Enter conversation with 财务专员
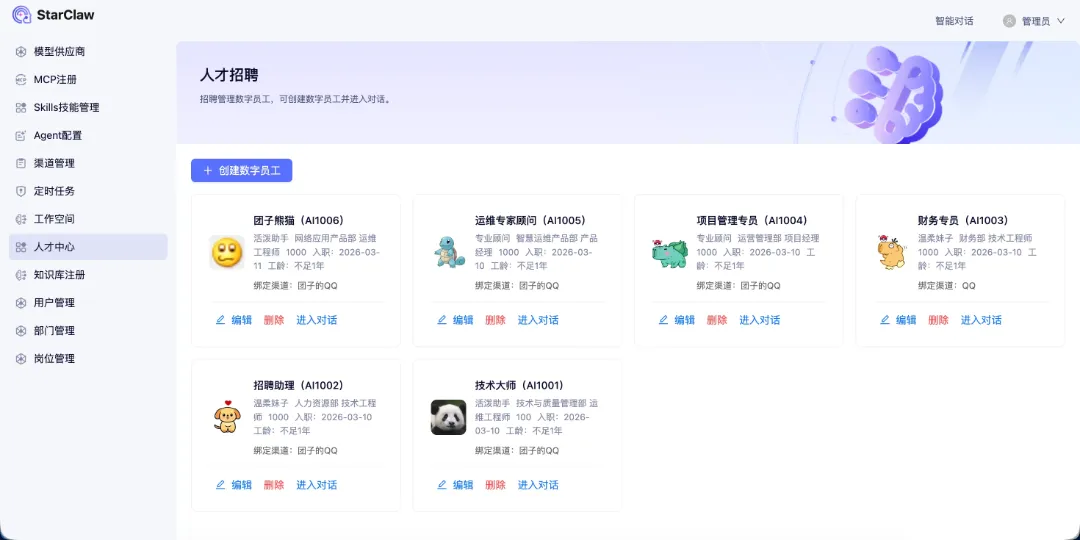The height and width of the screenshot is (540, 1080). tap(982, 320)
